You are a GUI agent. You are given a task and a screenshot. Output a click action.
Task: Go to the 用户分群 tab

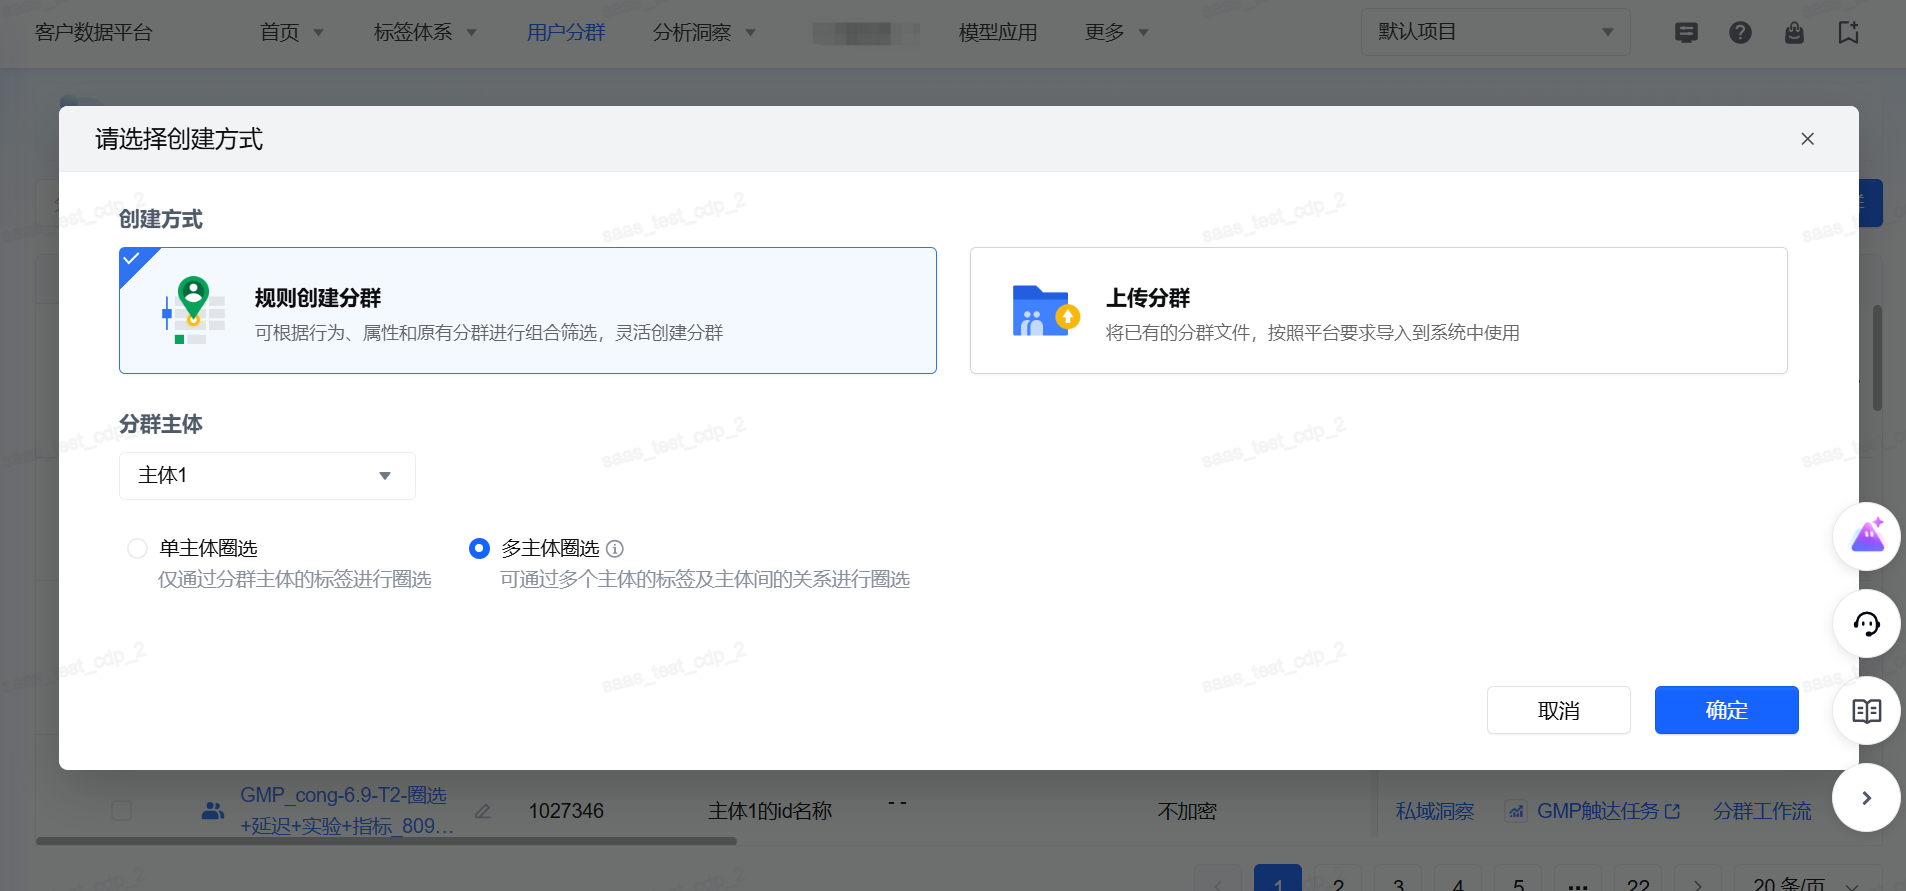coord(566,33)
